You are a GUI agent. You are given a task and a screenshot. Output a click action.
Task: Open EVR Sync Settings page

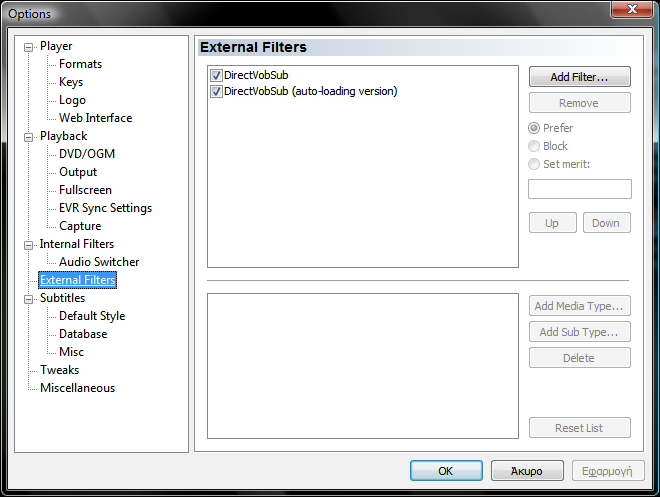click(x=105, y=208)
